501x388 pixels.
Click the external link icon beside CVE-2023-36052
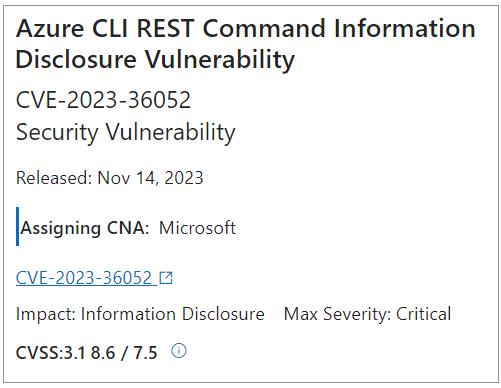click(166, 278)
